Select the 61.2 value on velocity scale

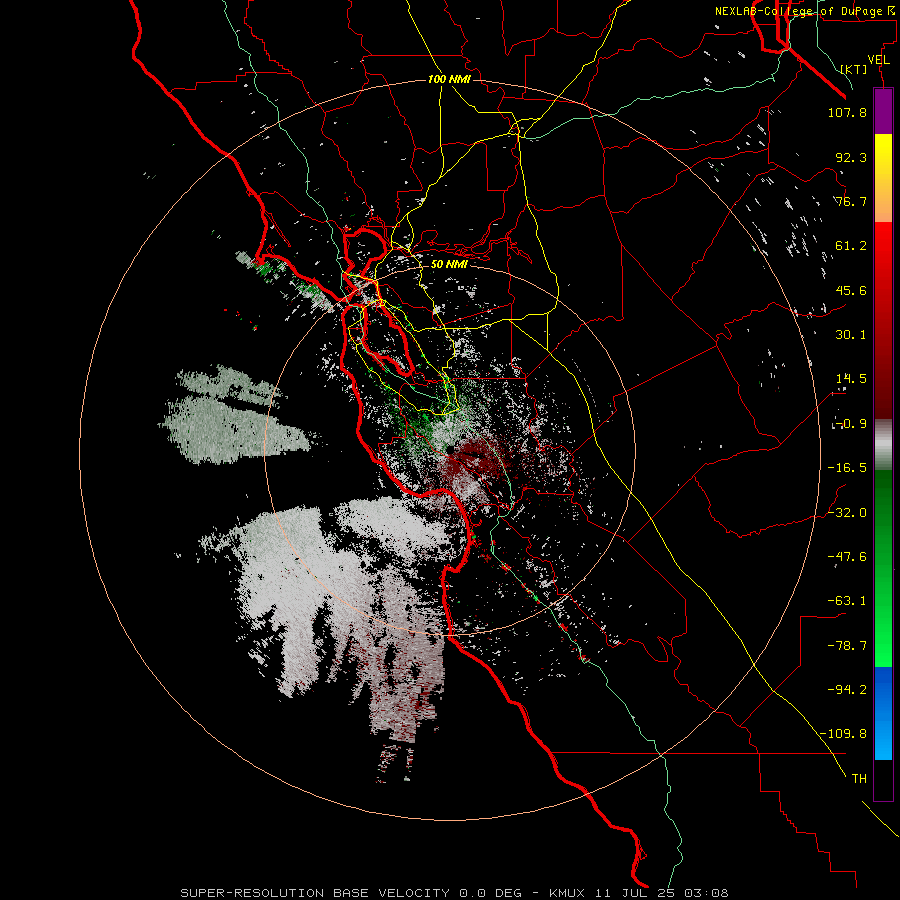[x=851, y=246]
